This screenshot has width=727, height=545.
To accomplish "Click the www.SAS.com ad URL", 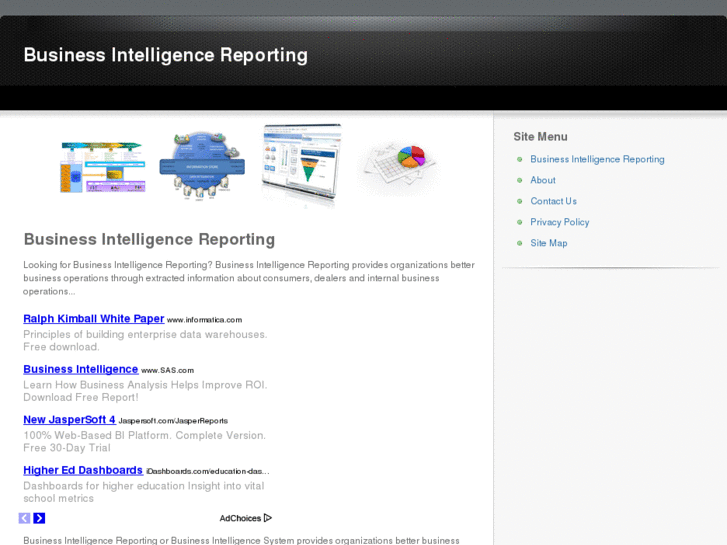I will click(167, 371).
